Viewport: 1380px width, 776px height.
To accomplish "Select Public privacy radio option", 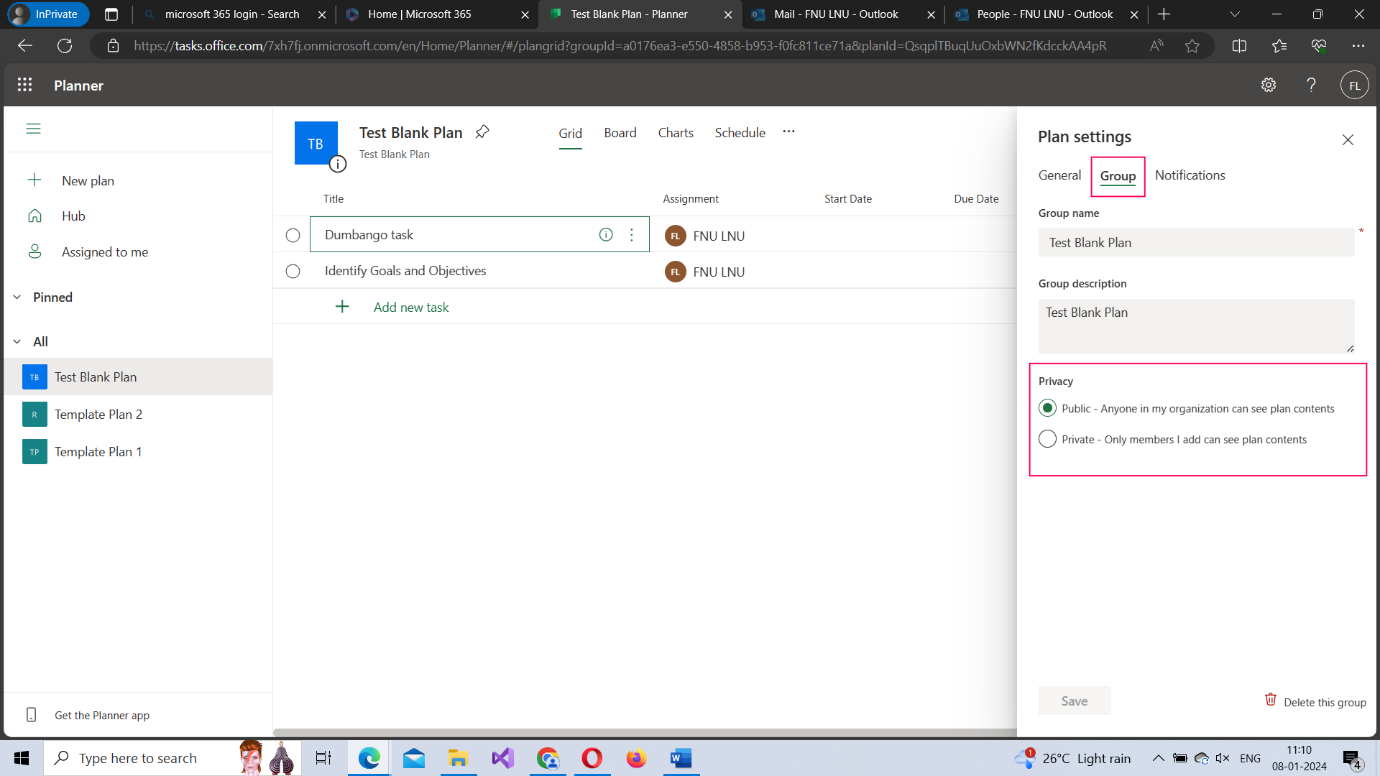I will click(x=1048, y=408).
